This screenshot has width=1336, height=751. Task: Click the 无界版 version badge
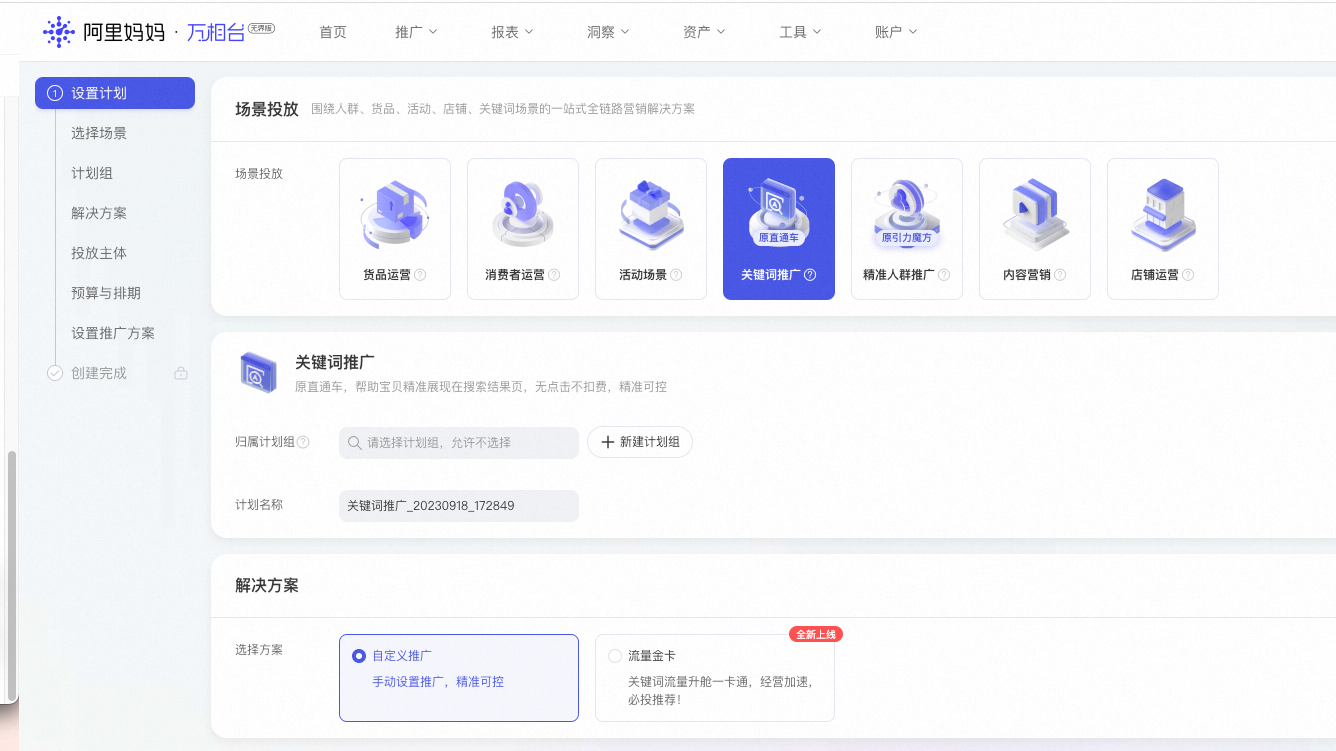[x=261, y=29]
